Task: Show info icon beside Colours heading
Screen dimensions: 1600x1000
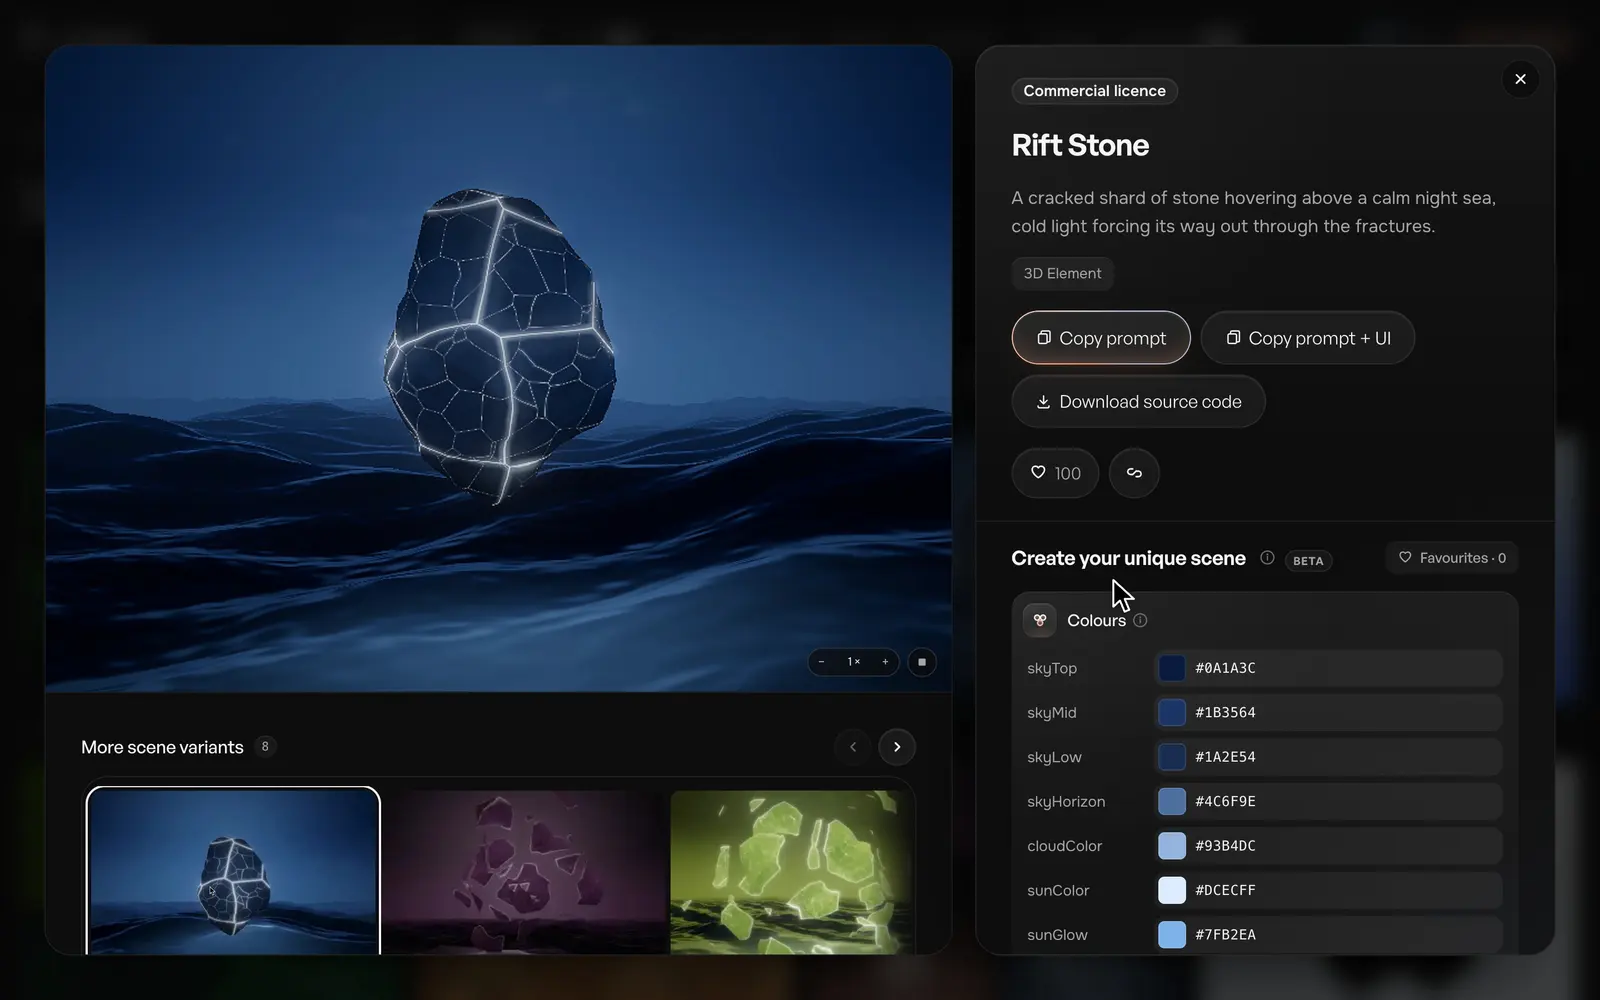Action: pyautogui.click(x=1140, y=620)
